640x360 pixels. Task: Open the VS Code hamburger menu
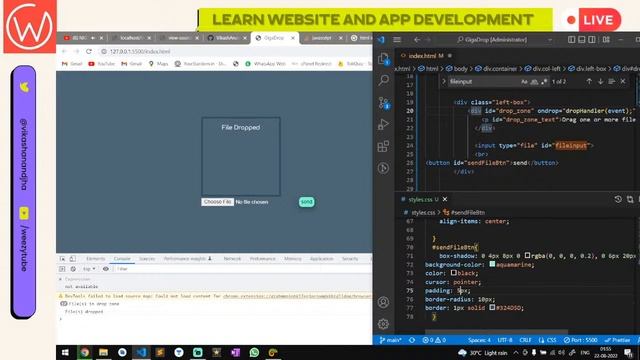point(397,40)
